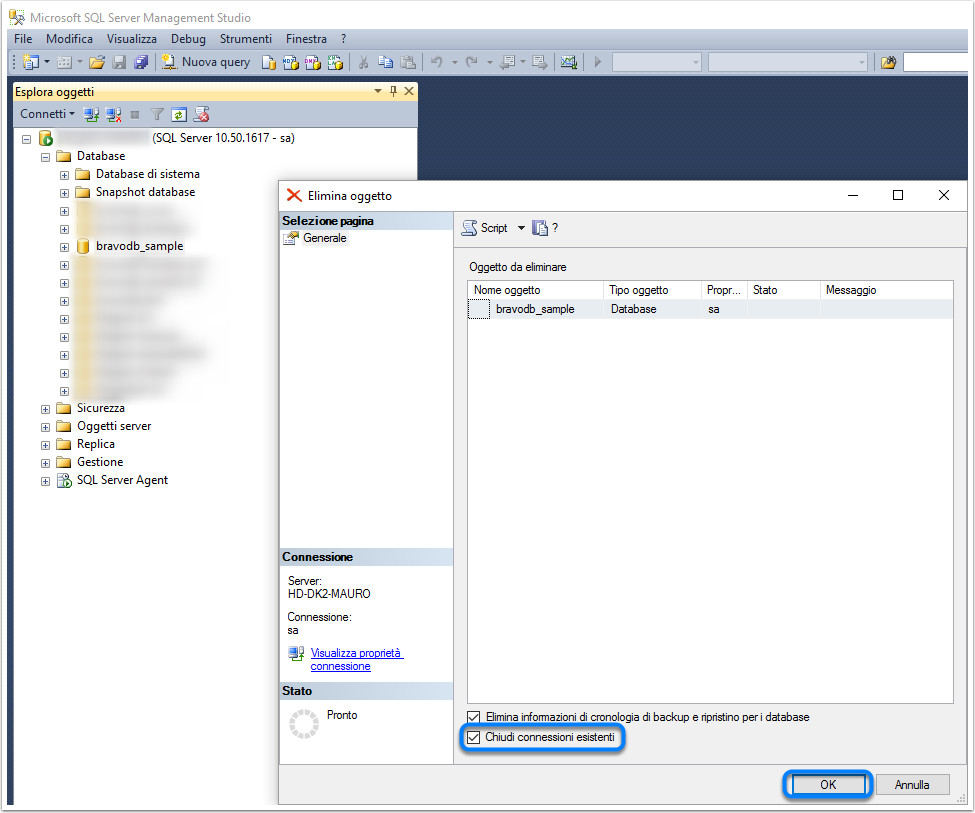Open the Strumenti menu

[x=246, y=39]
